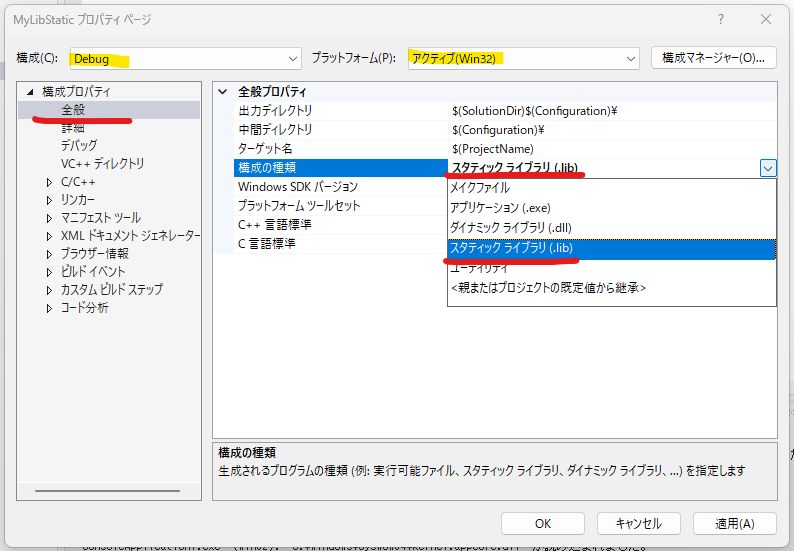Click the help question mark icon
The height and width of the screenshot is (551, 794).
point(720,20)
